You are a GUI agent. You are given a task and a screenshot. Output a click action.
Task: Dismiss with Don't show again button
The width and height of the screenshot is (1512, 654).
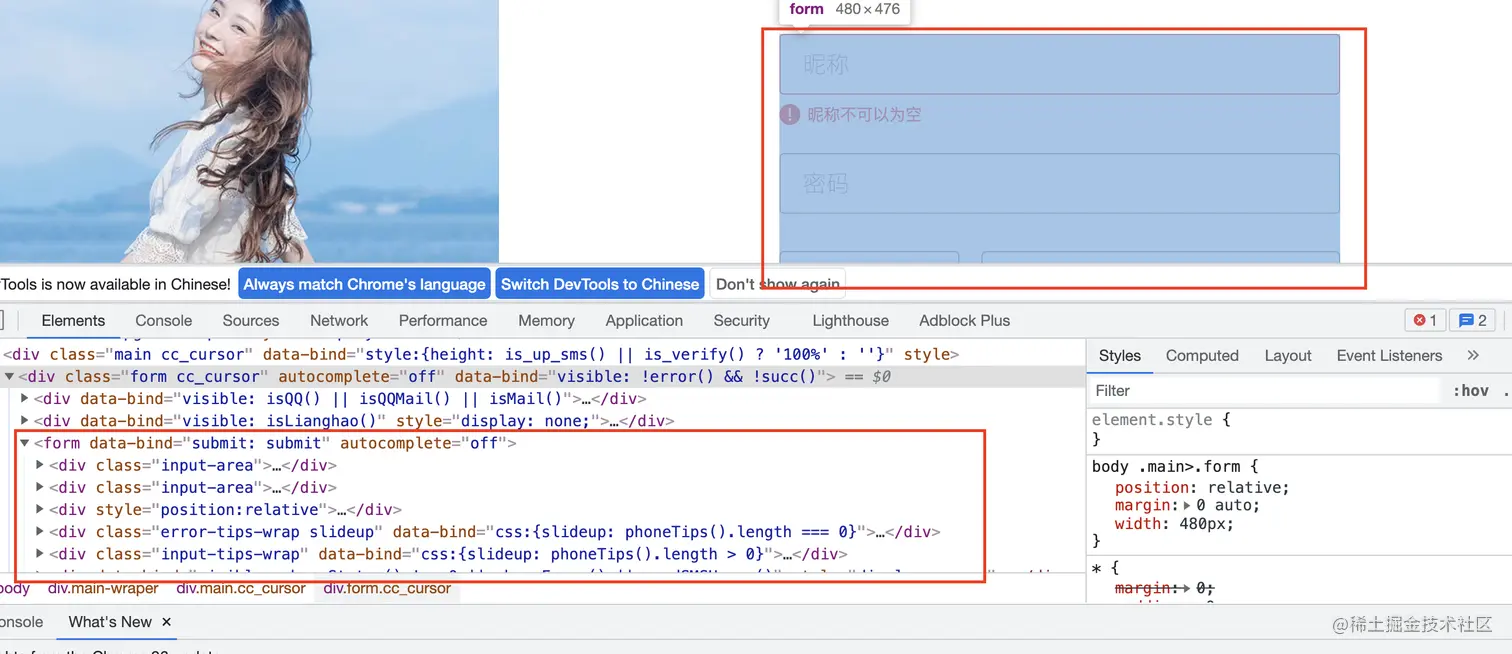(x=778, y=284)
